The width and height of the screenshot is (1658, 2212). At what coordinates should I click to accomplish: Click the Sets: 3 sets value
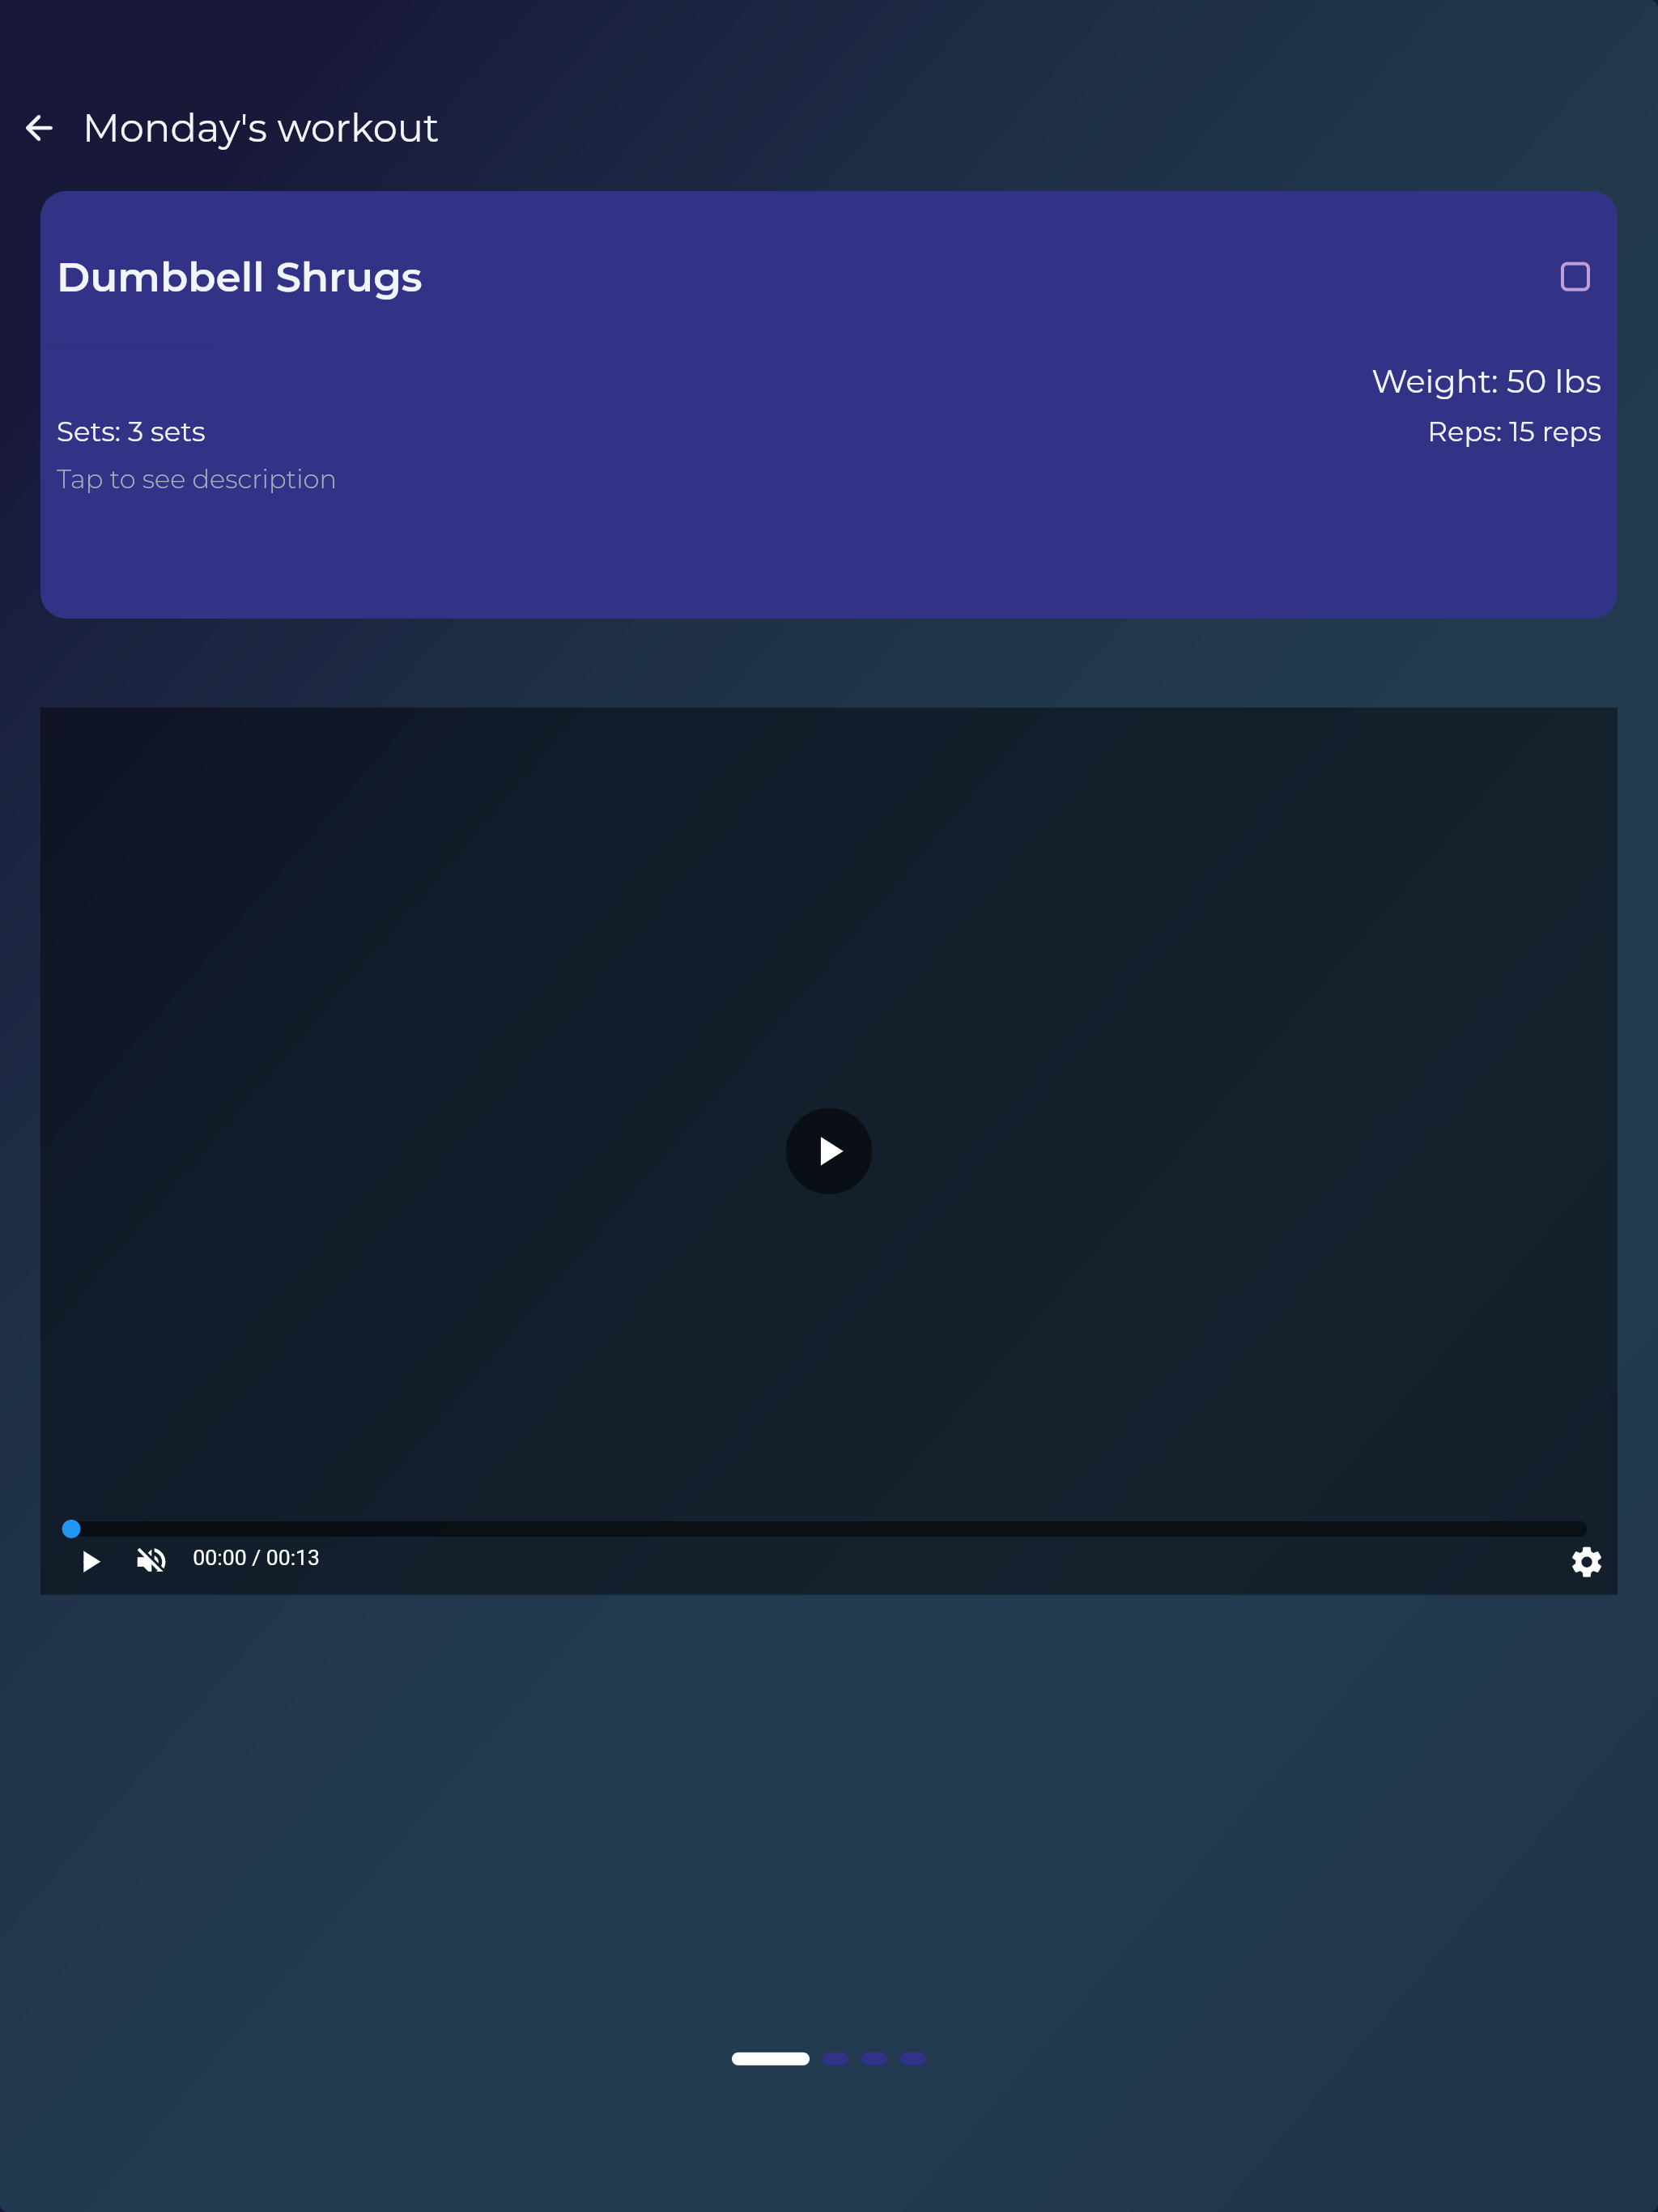pyautogui.click(x=131, y=432)
